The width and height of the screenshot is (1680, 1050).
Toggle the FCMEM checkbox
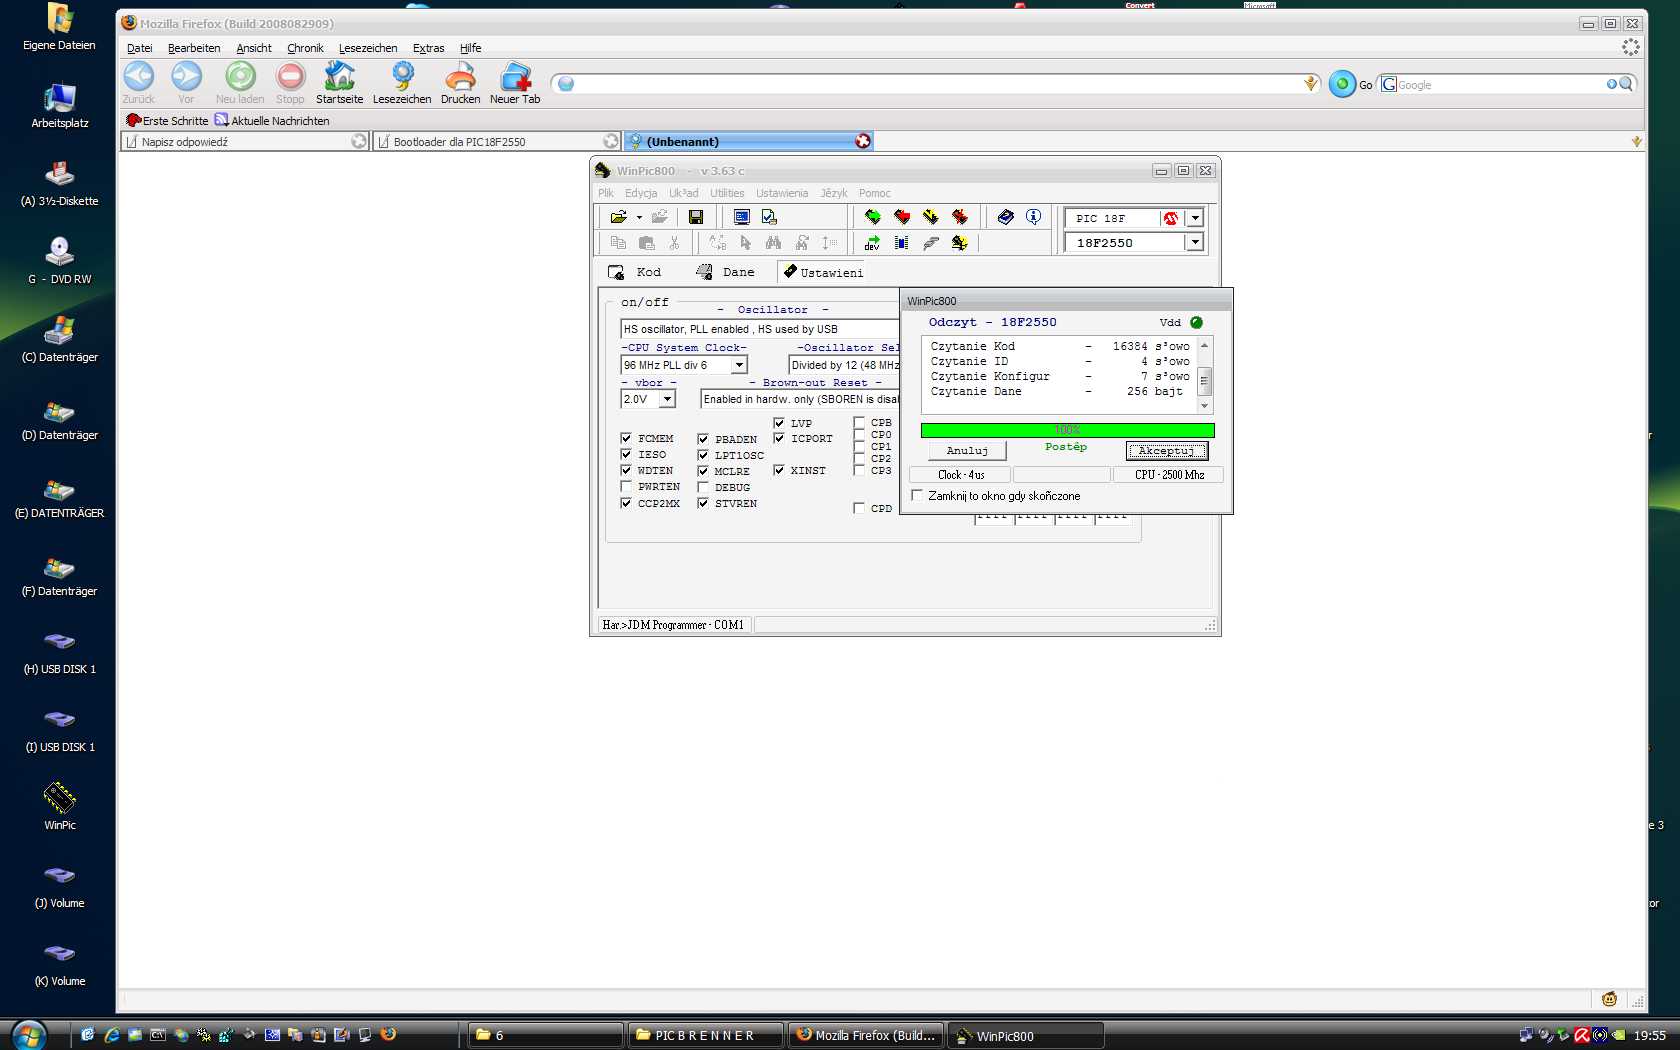pos(626,438)
